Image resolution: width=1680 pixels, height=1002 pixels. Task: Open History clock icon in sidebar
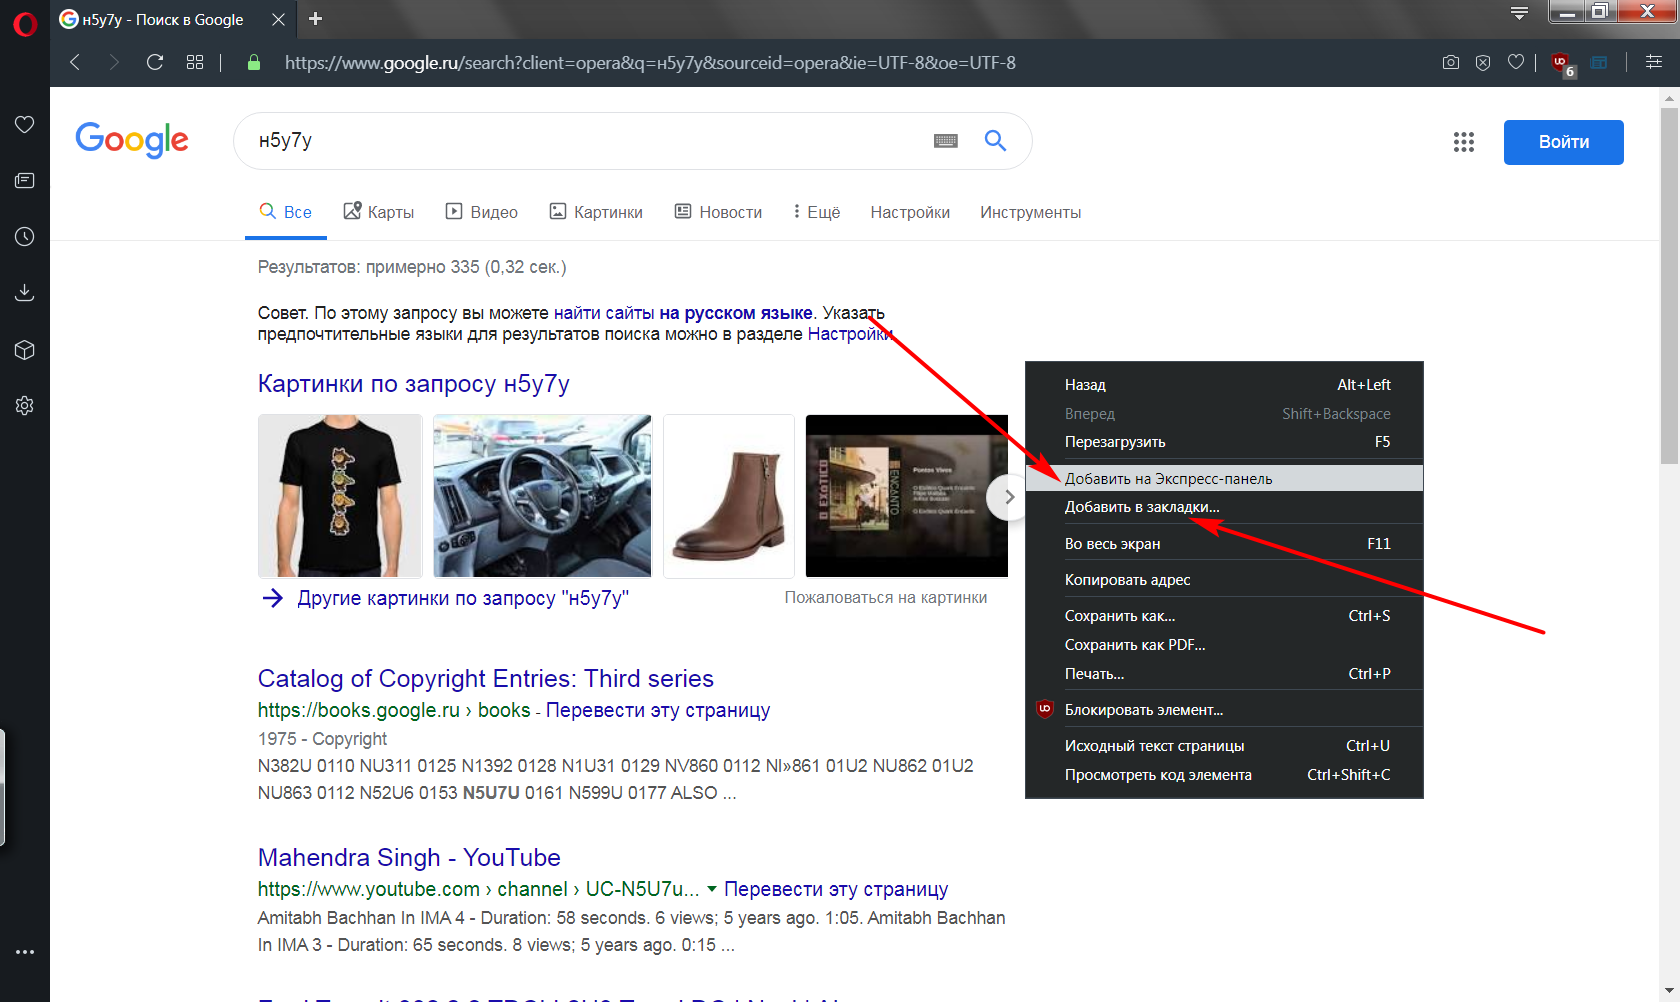(x=25, y=236)
